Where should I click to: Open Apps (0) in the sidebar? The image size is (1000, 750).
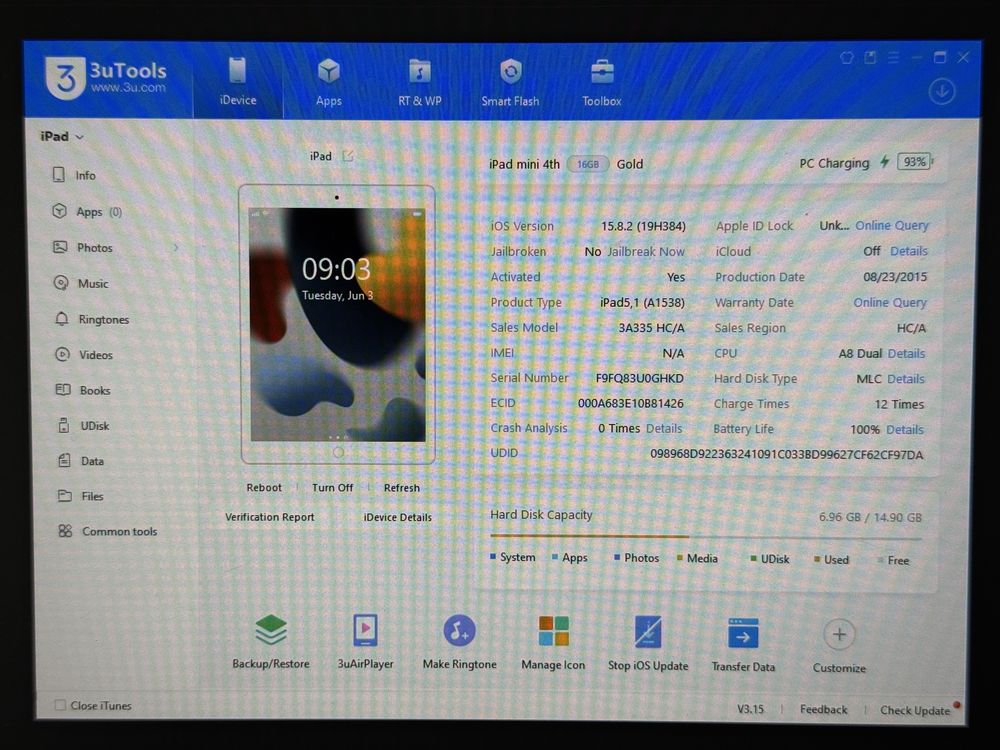(x=87, y=212)
